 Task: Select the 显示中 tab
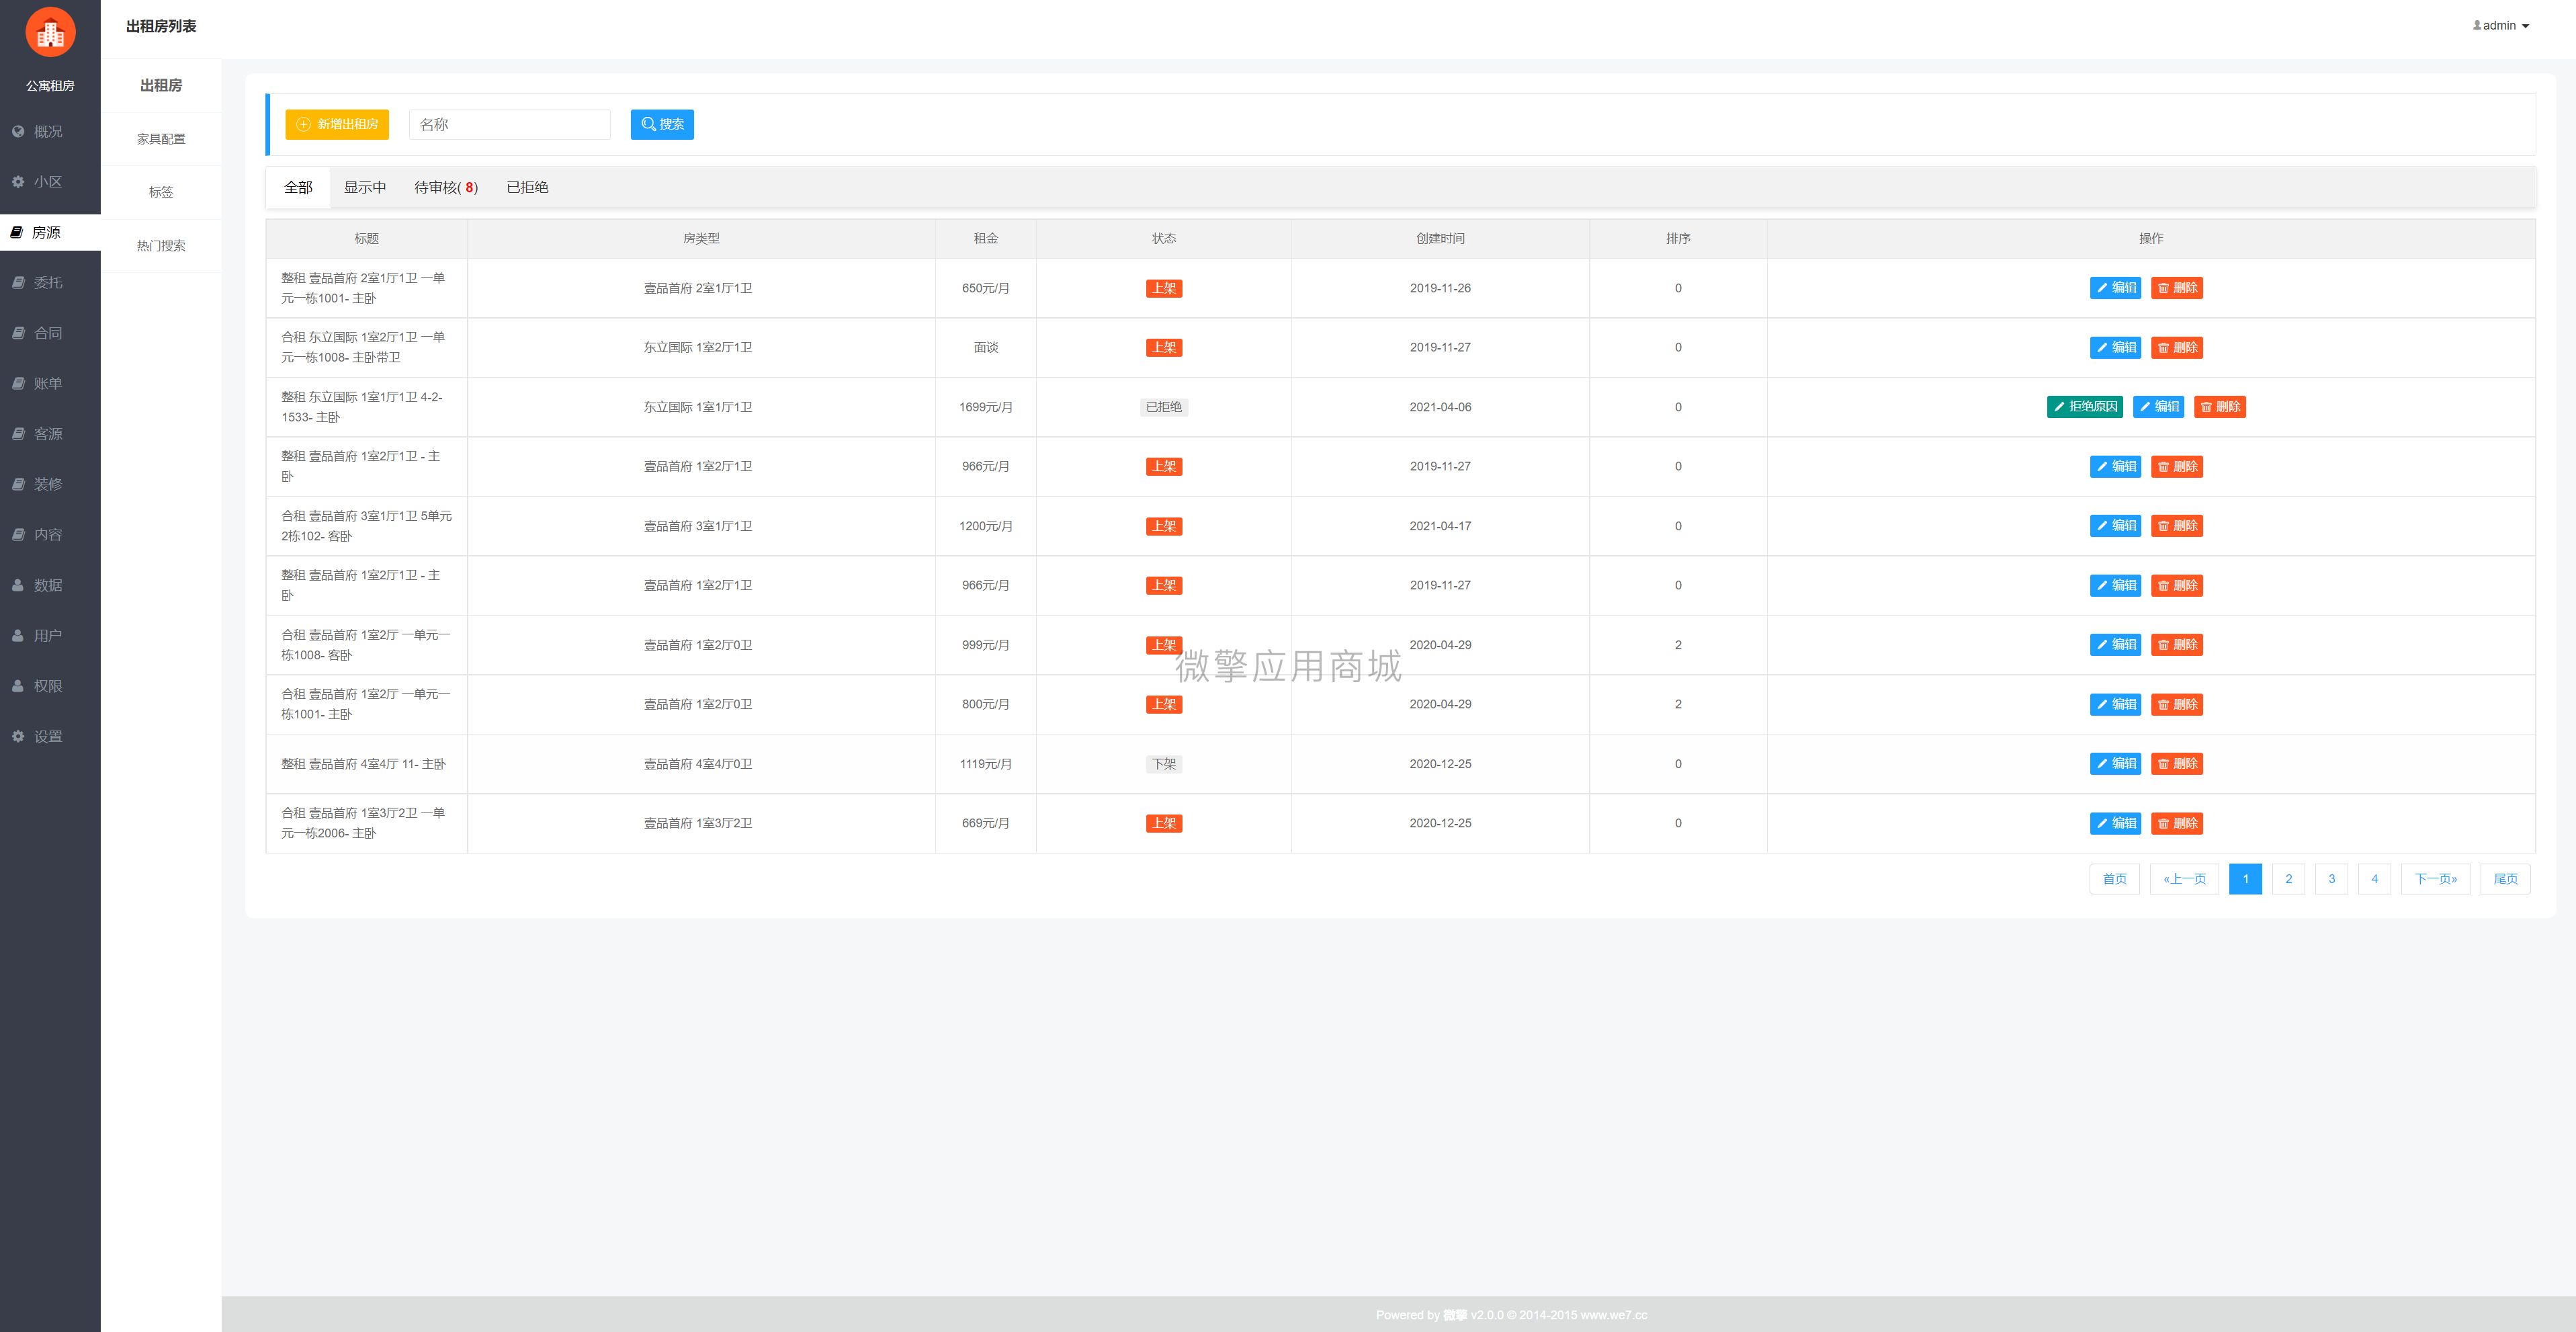point(365,187)
